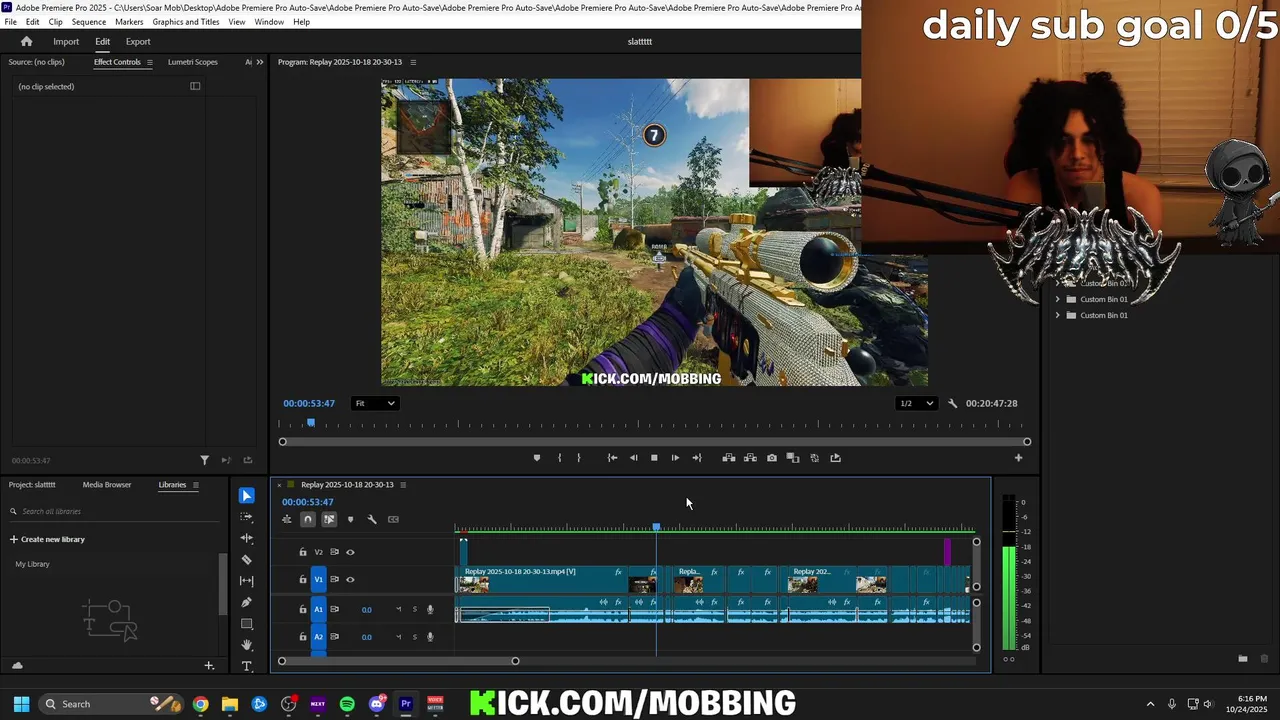Click the Program monitor playhead marker

pos(311,424)
